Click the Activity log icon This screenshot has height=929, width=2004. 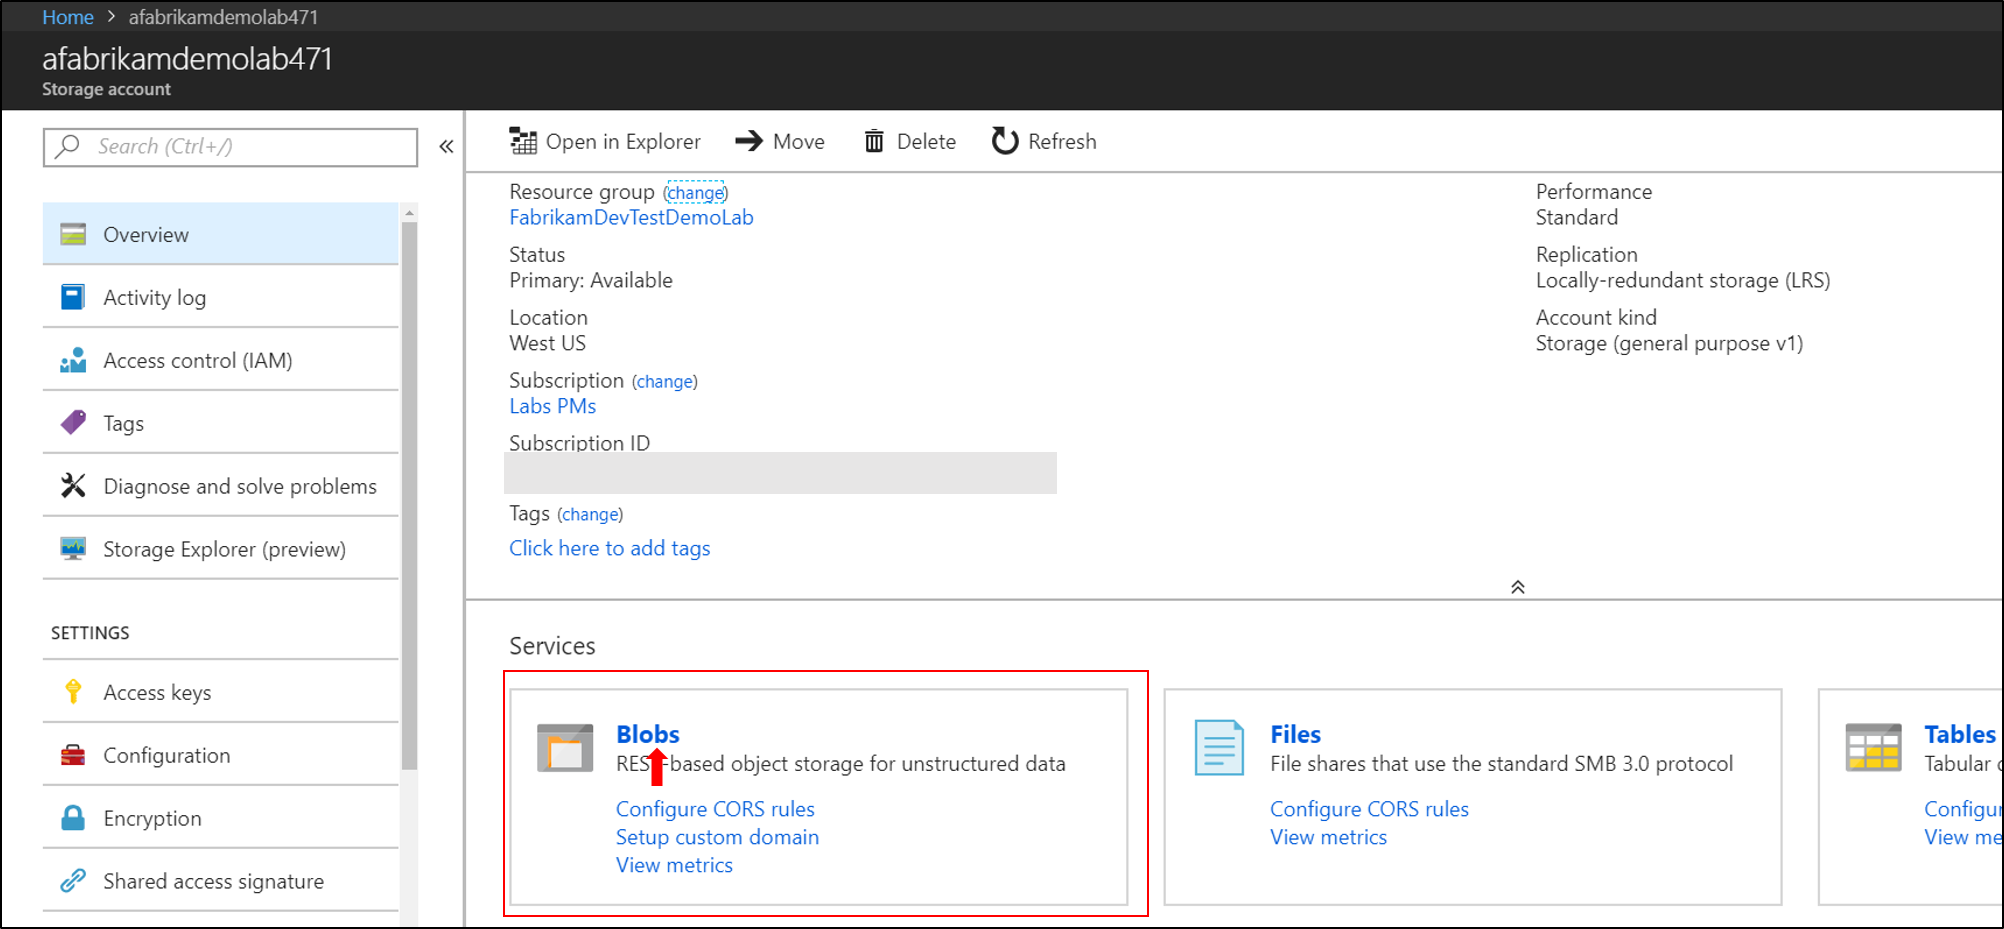tap(73, 297)
